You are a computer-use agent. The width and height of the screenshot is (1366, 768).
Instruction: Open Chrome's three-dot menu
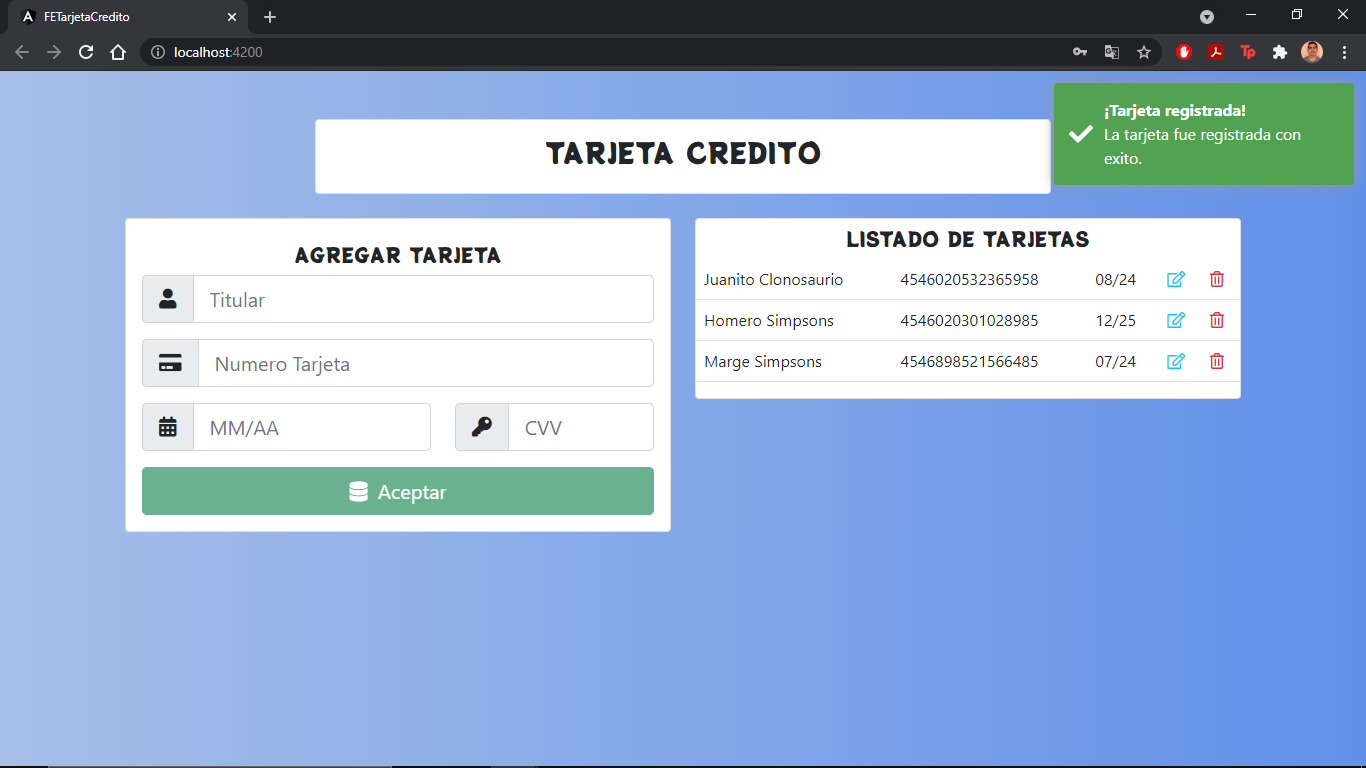[1344, 52]
